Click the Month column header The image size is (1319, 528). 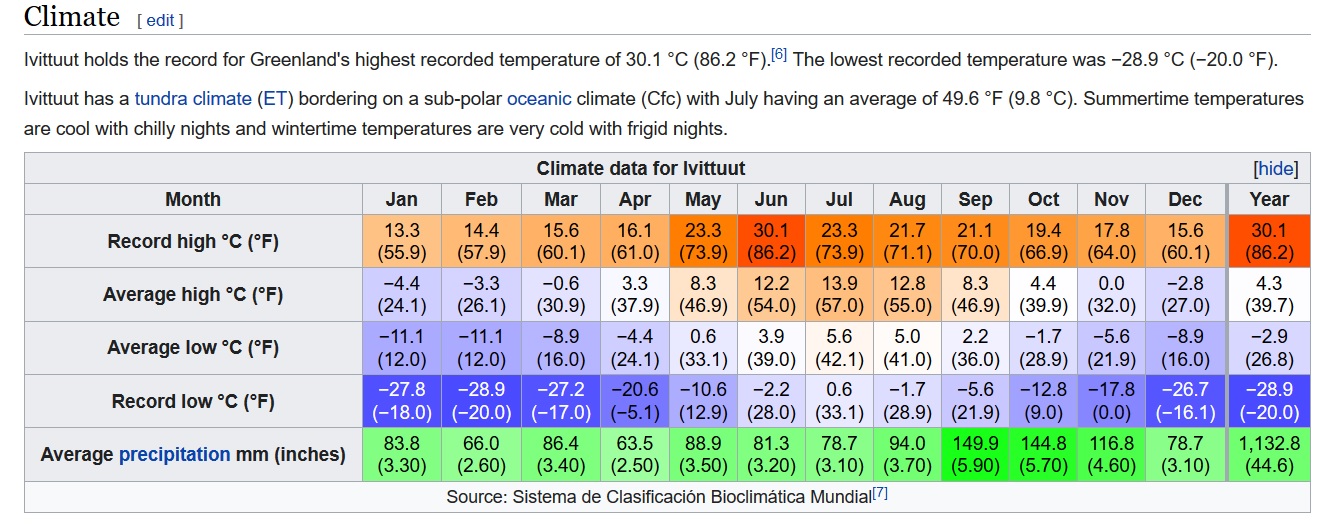point(193,199)
